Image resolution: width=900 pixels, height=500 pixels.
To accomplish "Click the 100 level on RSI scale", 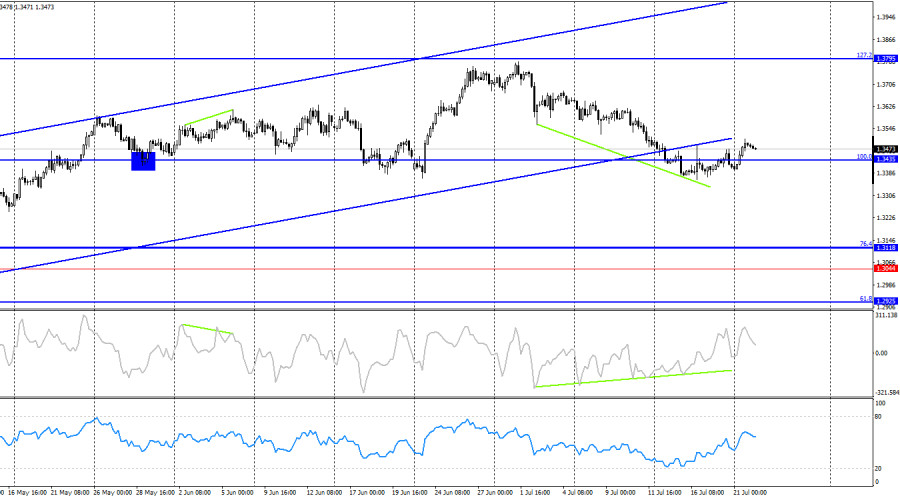I will 880,404.
